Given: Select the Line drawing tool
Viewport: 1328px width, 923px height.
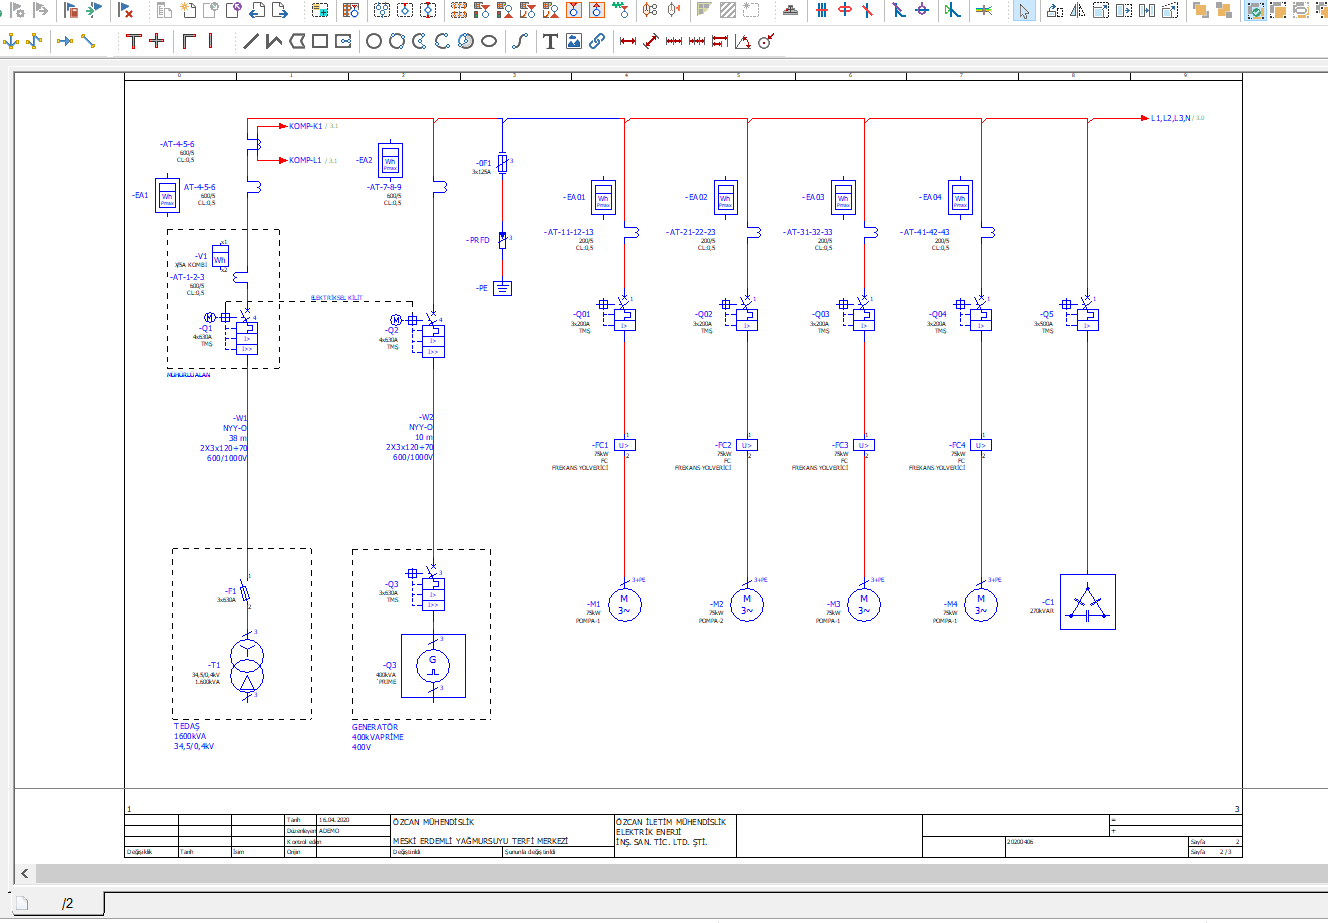Looking at the screenshot, I should (x=251, y=42).
